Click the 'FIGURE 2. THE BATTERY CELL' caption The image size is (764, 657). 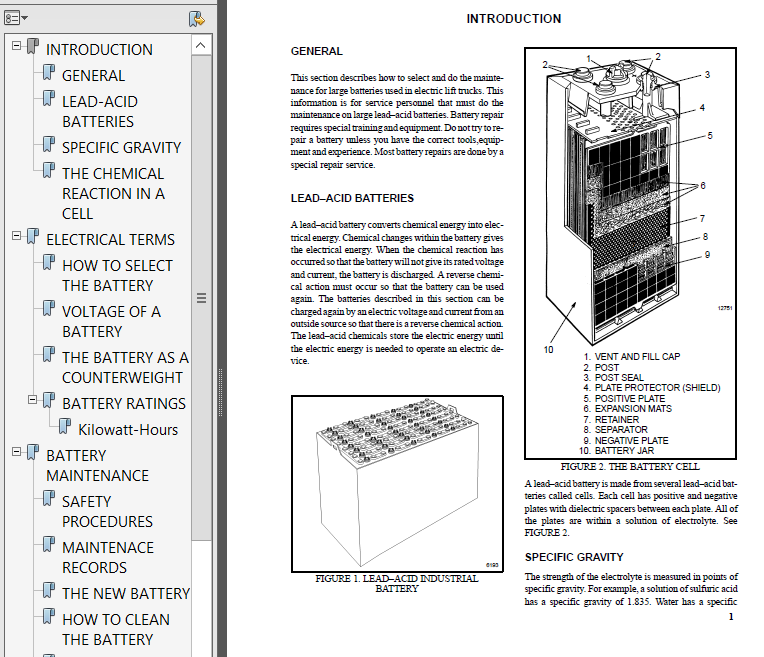(x=630, y=466)
